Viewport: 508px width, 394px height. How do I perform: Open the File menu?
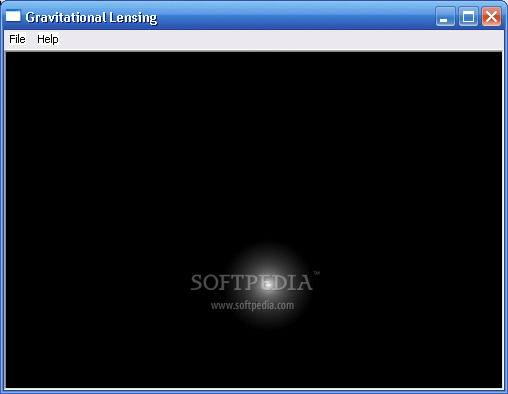(x=17, y=39)
